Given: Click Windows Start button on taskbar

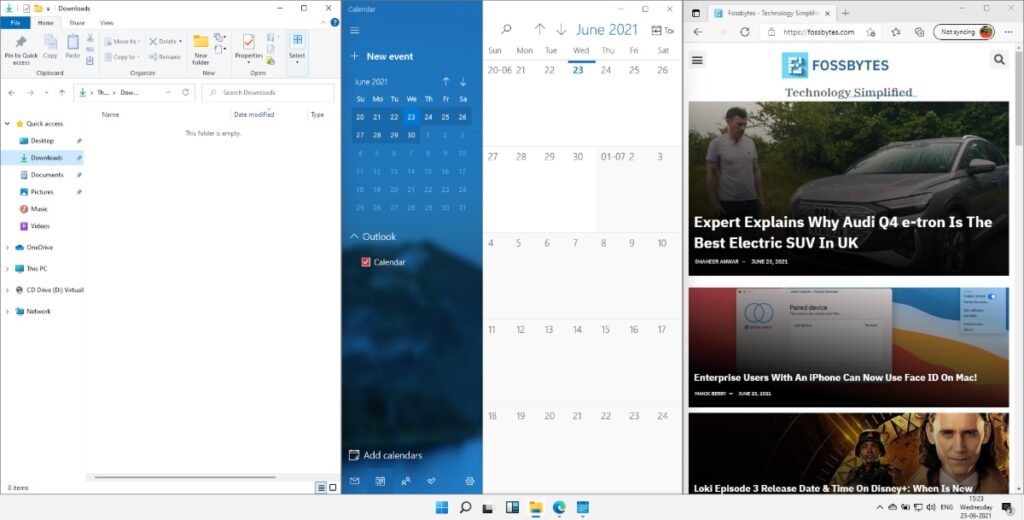Looking at the screenshot, I should coord(442,508).
